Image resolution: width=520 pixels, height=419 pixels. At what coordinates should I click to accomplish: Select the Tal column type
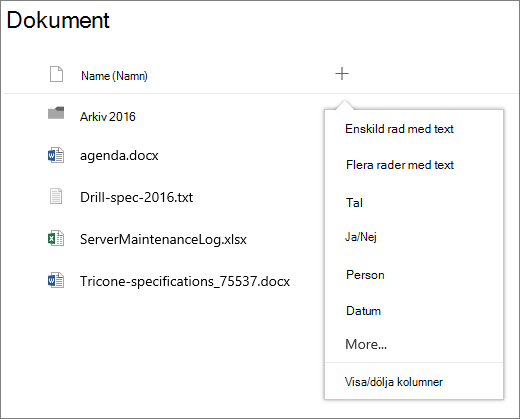(x=354, y=203)
